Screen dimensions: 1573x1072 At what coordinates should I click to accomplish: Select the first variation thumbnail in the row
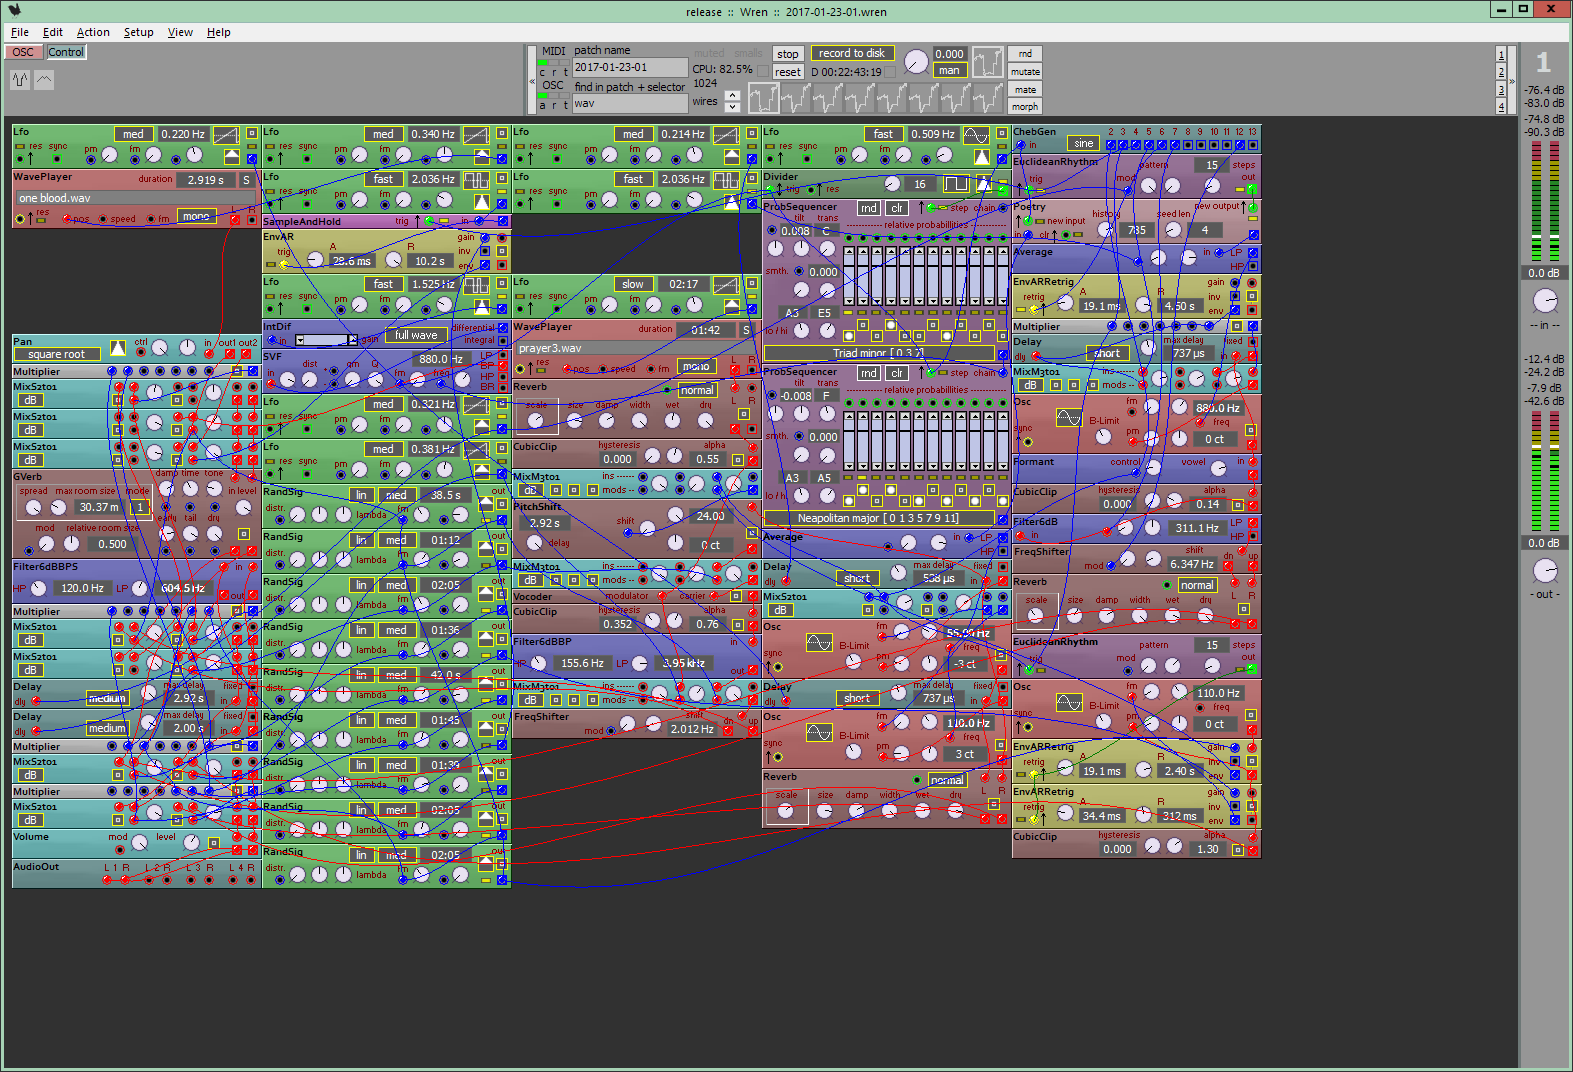[763, 98]
